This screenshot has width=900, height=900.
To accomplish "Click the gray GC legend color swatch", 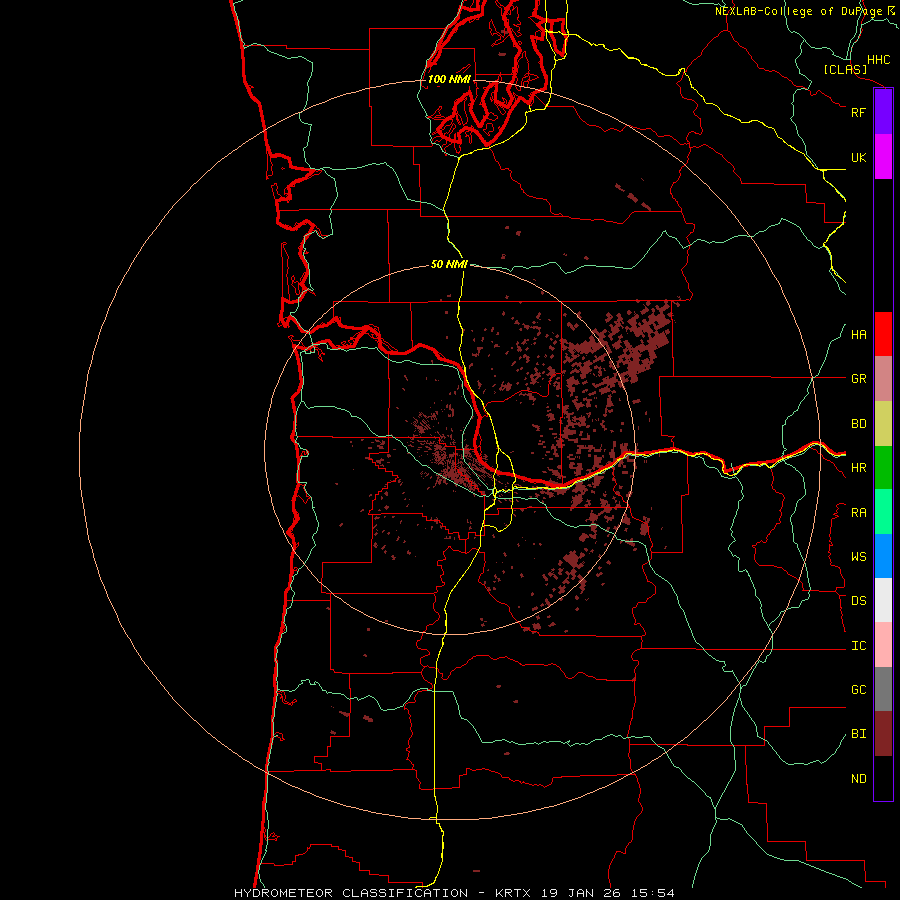I will pyautogui.click(x=883, y=689).
